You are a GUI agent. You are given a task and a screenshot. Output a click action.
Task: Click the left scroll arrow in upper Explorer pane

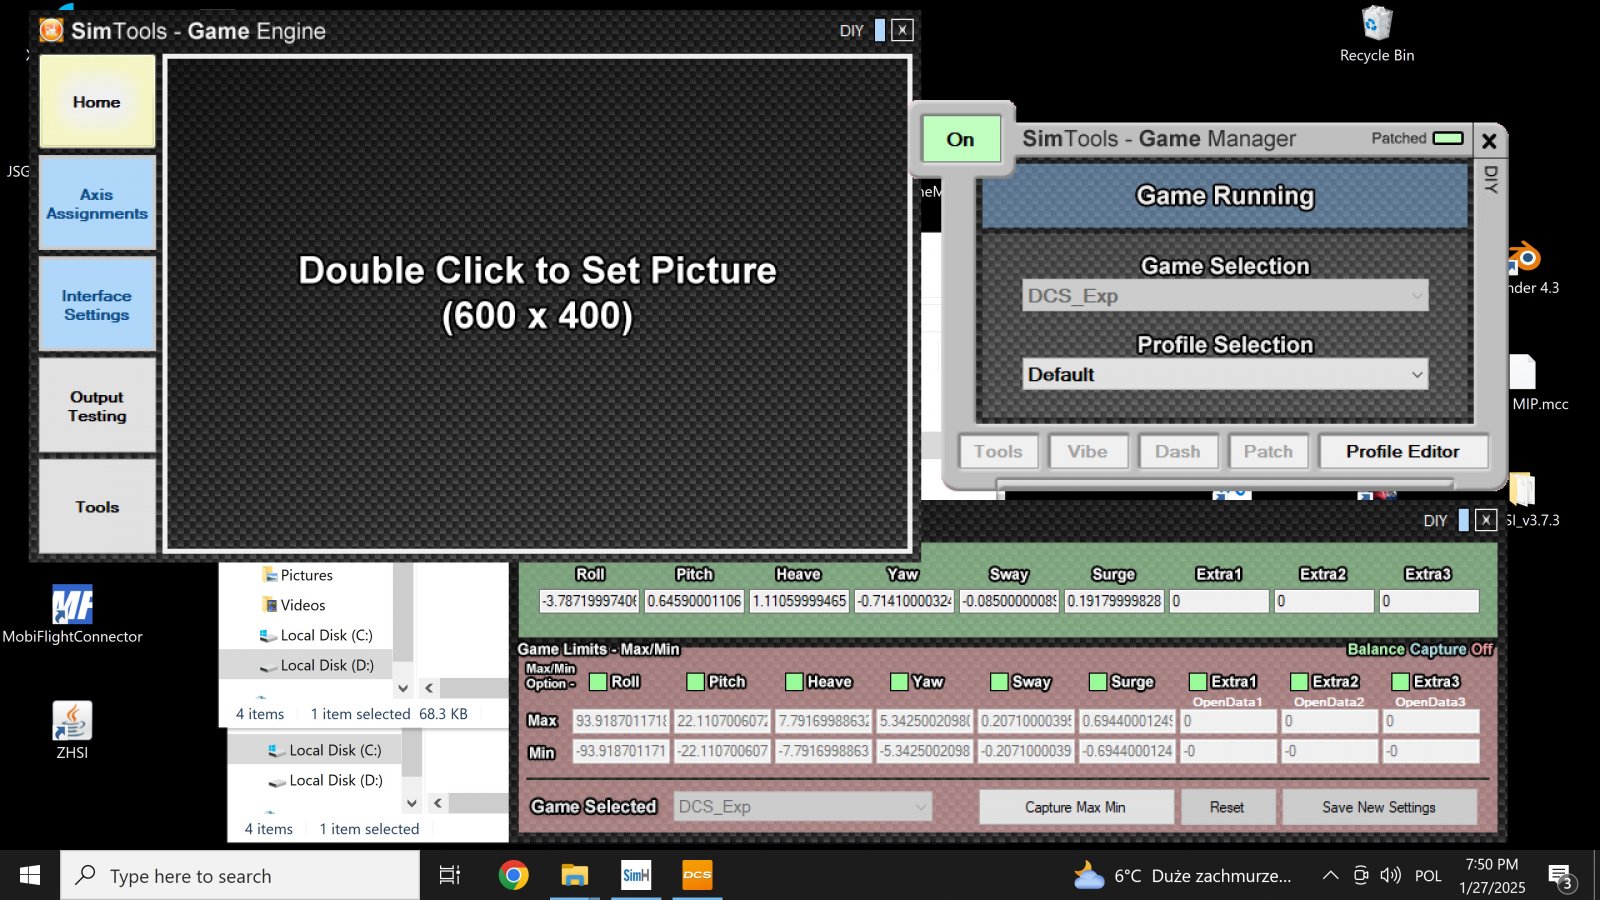[429, 688]
